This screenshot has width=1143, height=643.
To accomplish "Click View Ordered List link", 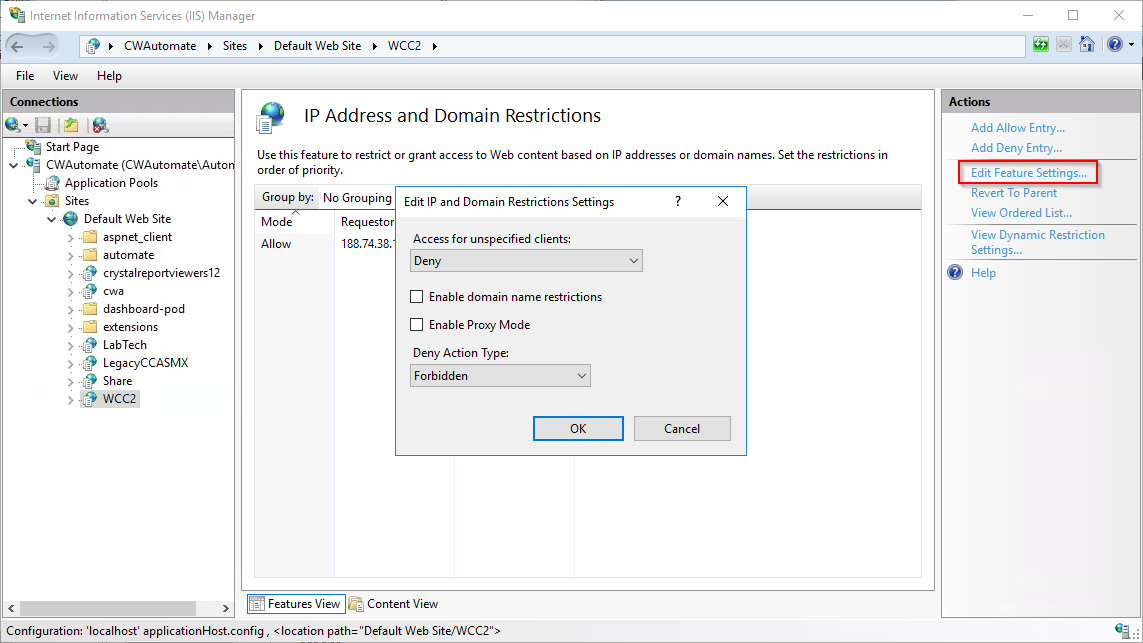I will [1021, 213].
